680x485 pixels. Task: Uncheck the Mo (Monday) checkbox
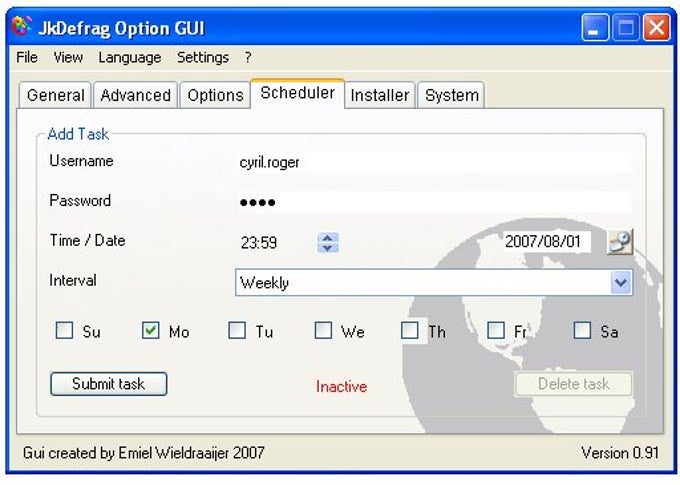coord(150,330)
